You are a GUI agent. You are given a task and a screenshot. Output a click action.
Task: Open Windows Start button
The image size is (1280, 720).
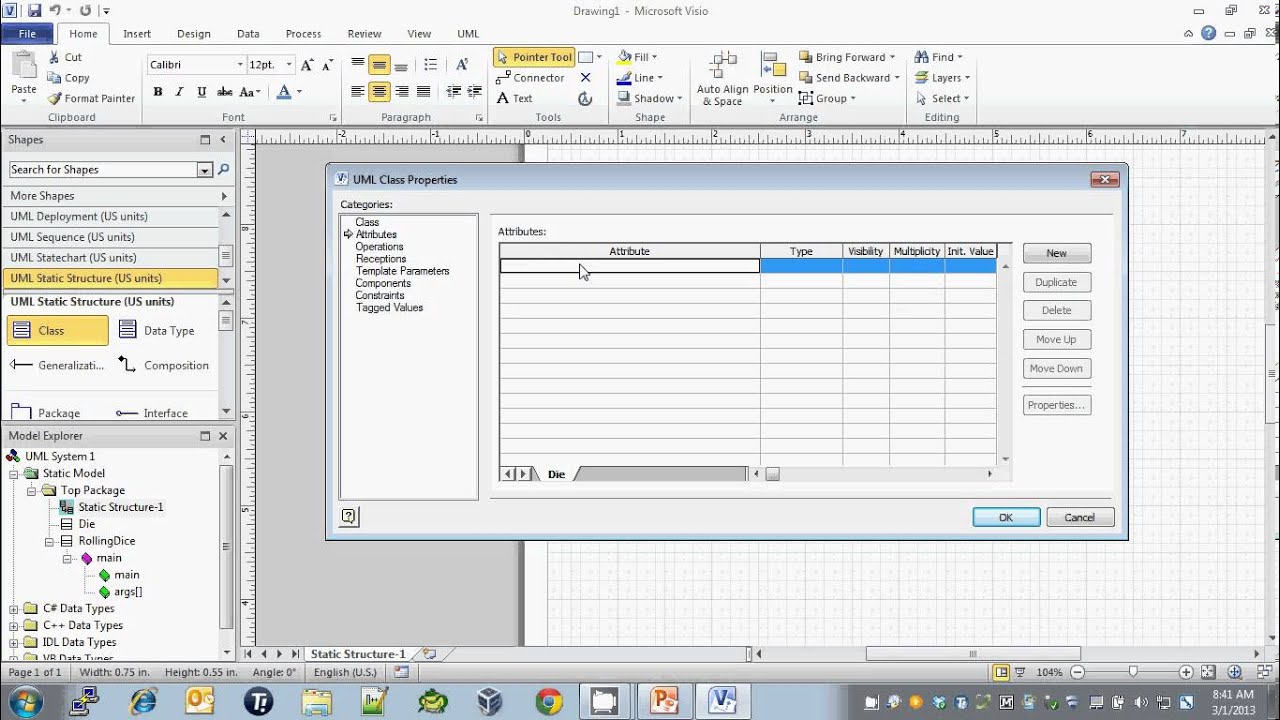(x=27, y=701)
